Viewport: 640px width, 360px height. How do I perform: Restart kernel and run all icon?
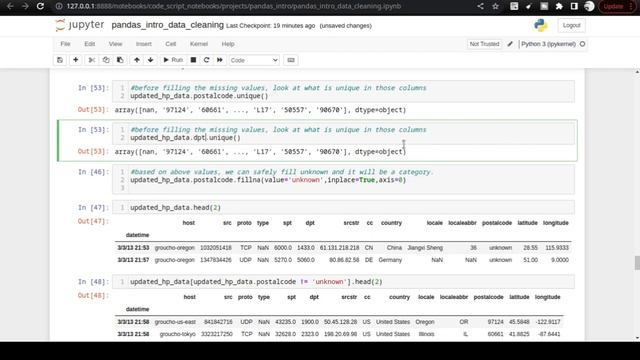pyautogui.click(x=220, y=60)
